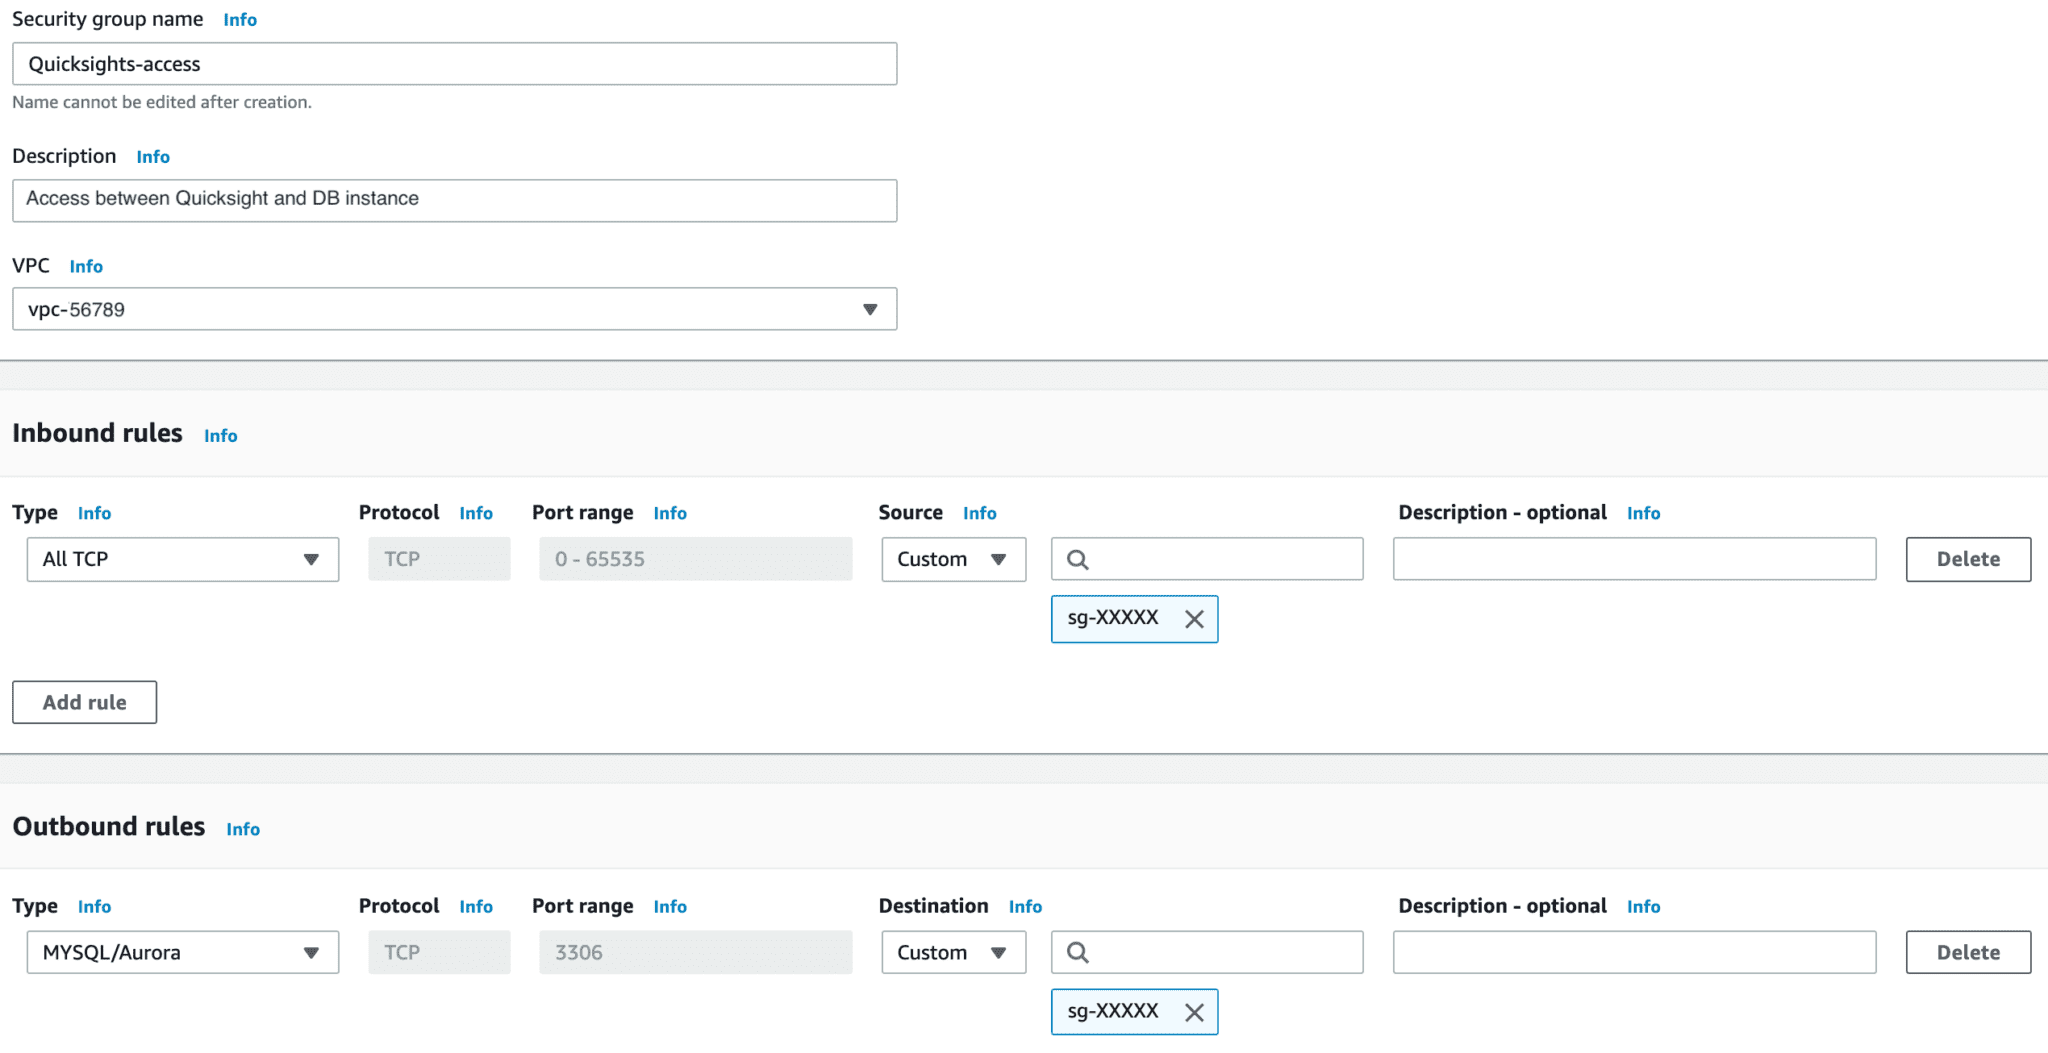
Task: Open the Info link beside inbound Port range
Action: pyautogui.click(x=670, y=513)
